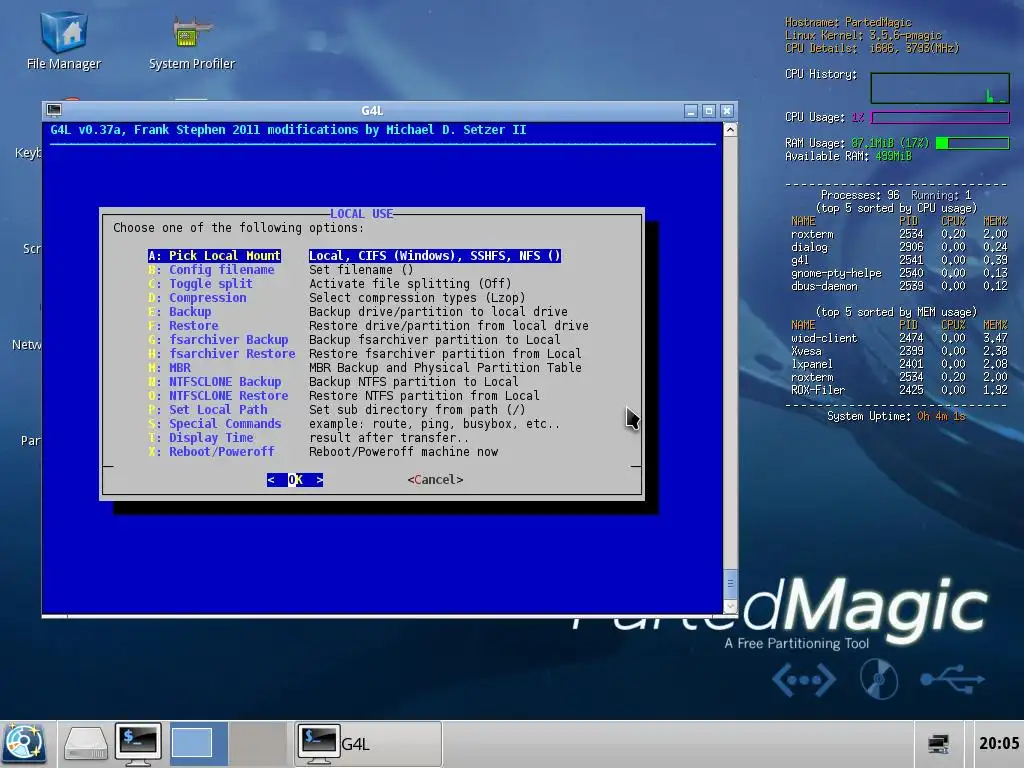Click the System Uptime readout
The width and height of the screenshot is (1024, 768).
(896, 416)
